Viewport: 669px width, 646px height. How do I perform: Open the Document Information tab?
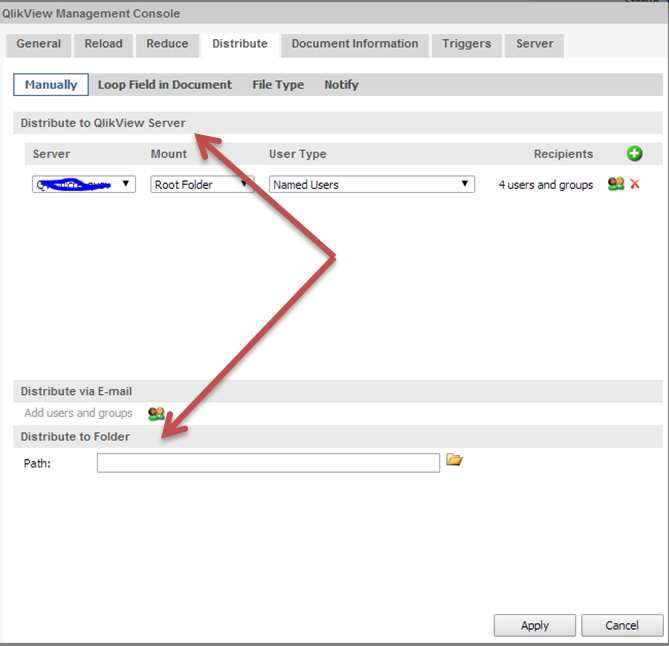tap(355, 44)
